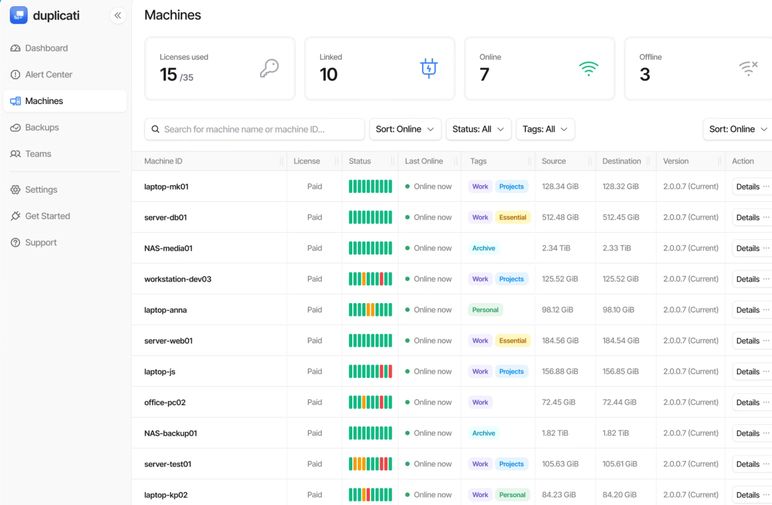Screen dimensions: 772x505
Task: Click the Machines sidebar icon
Action: coord(15,101)
